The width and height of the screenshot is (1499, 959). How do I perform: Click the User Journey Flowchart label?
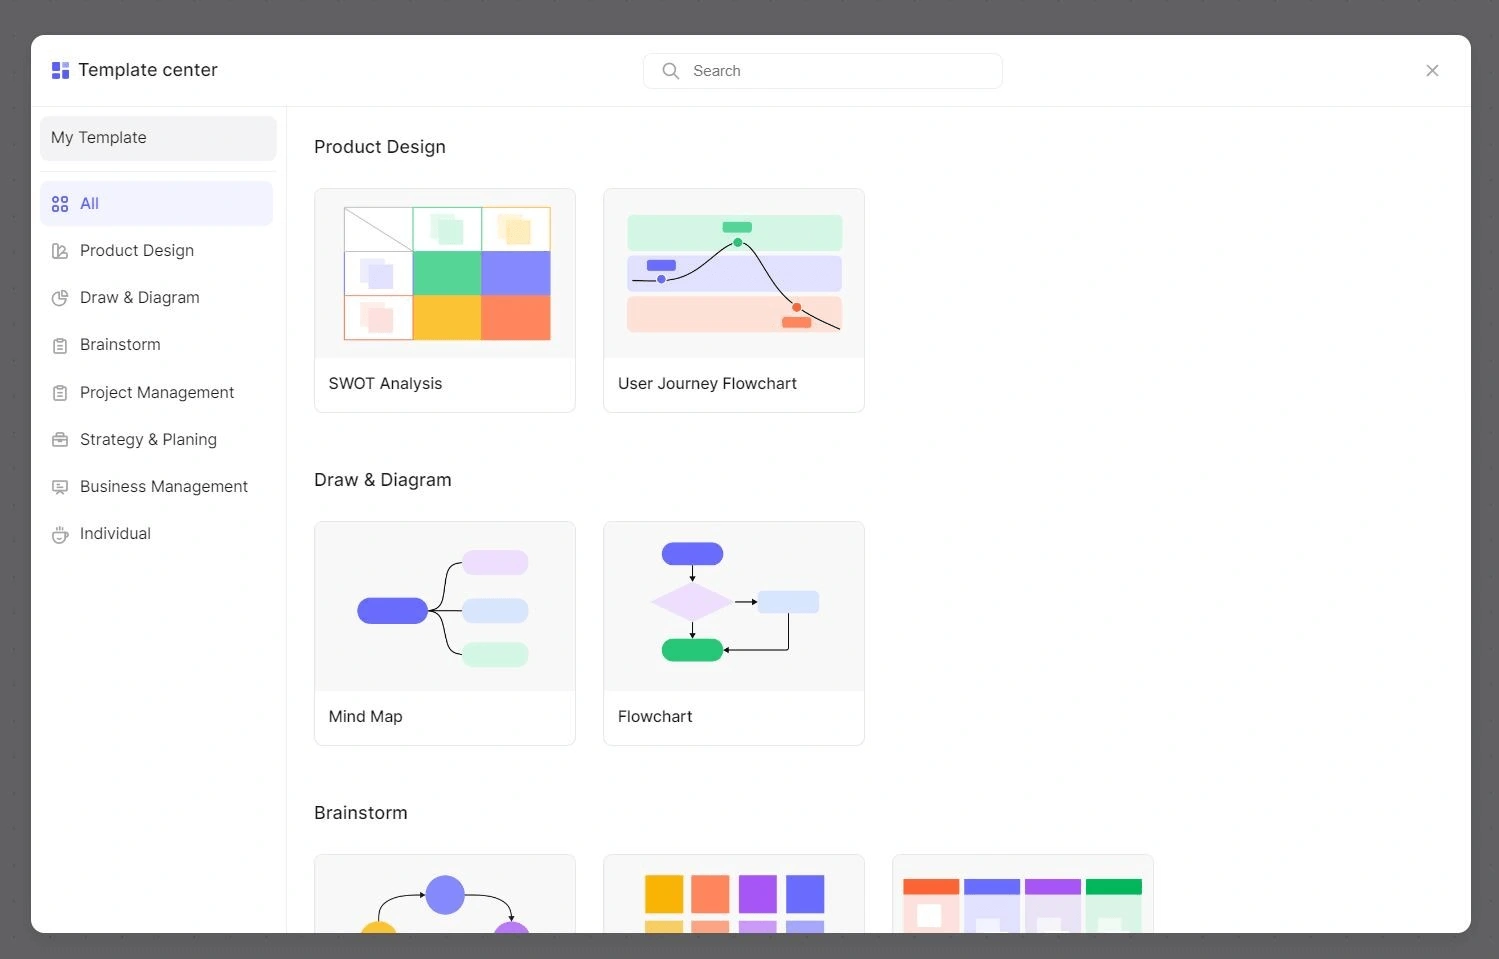point(707,383)
